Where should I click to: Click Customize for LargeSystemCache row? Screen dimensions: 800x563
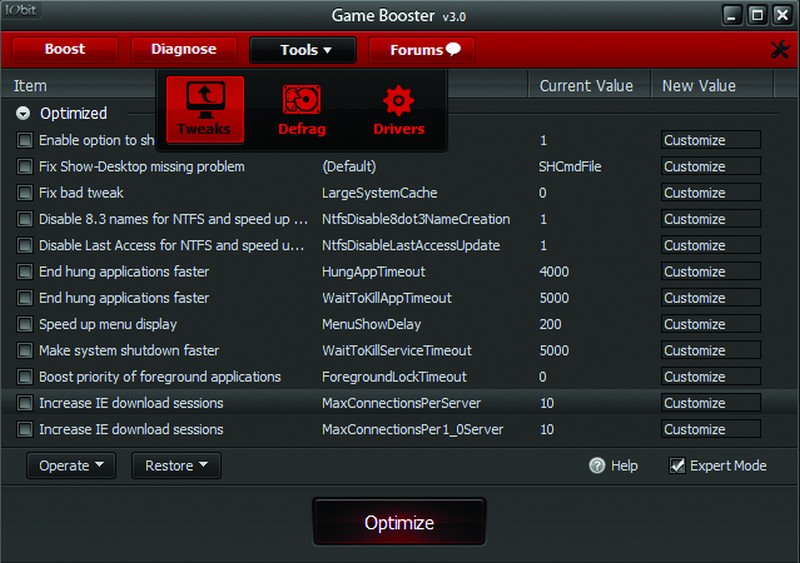[x=711, y=192]
